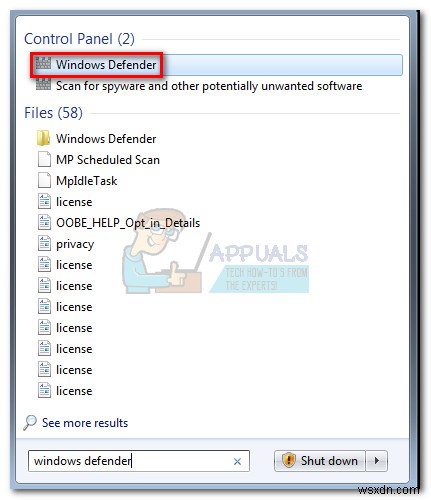Open the Windows Defender folder icon
This screenshot has width=431, height=500.
pyautogui.click(x=44, y=138)
